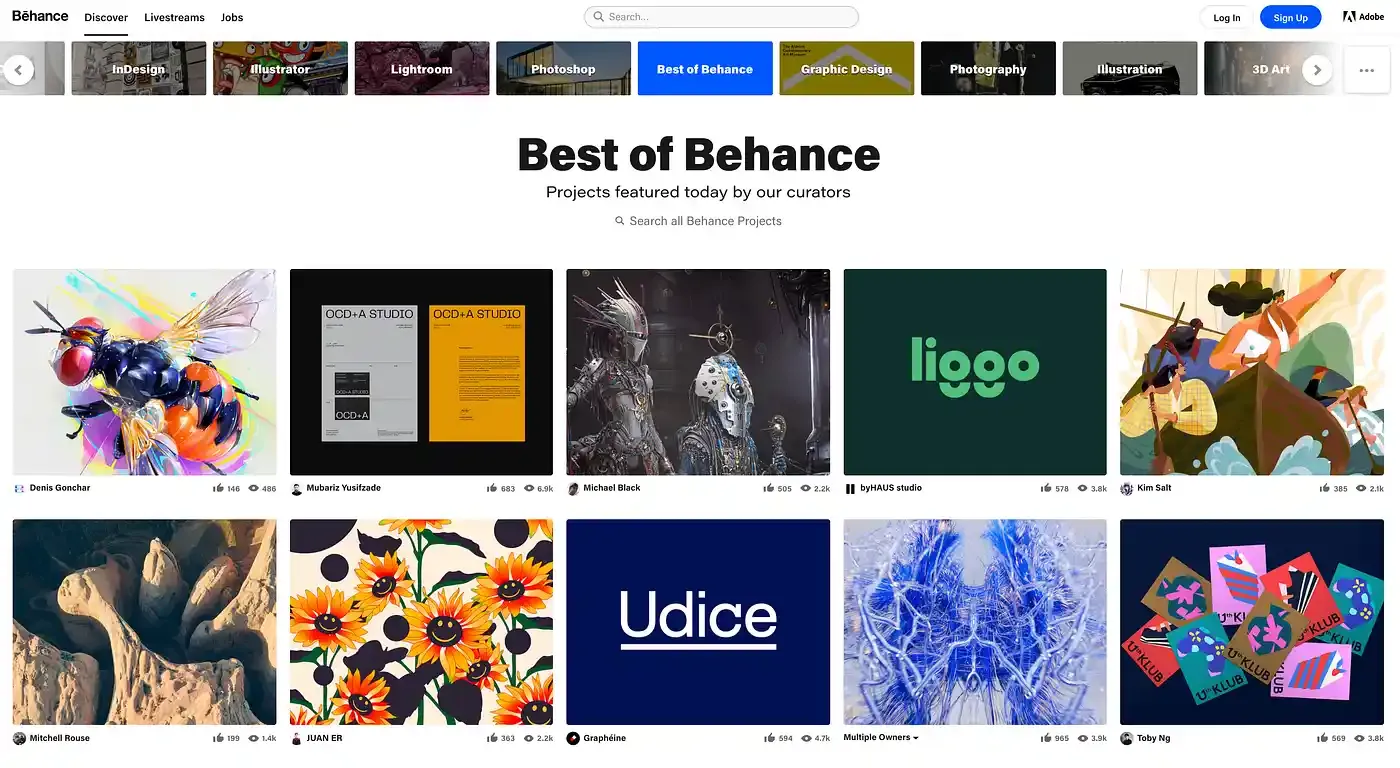The height and width of the screenshot is (768, 1400).
Task: Click thumbs-up icon on Mitchell Rouse's project
Action: pos(218,739)
